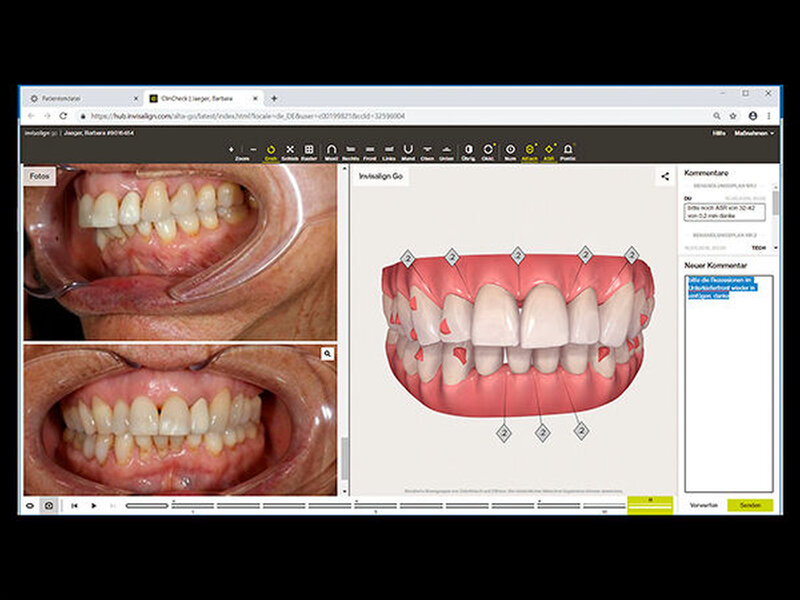Open a new browser tab
The image size is (800, 600).
click(274, 98)
